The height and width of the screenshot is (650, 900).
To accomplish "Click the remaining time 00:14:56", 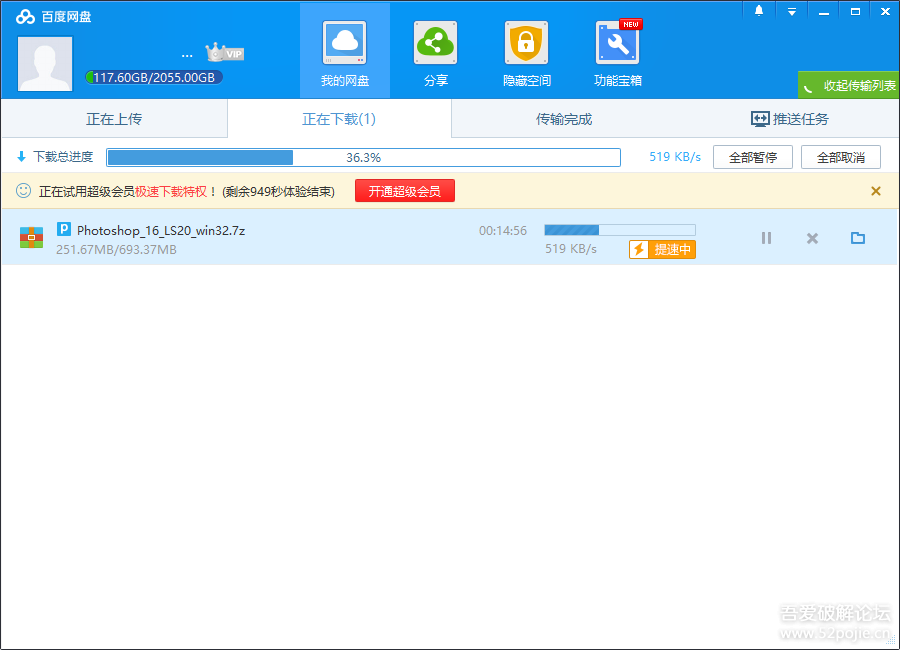I will 503,230.
